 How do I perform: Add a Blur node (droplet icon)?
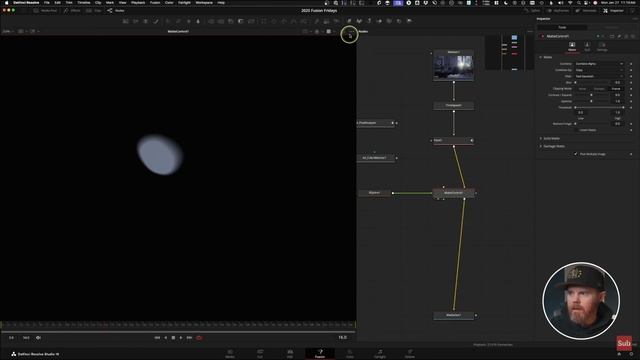[x=198, y=21]
